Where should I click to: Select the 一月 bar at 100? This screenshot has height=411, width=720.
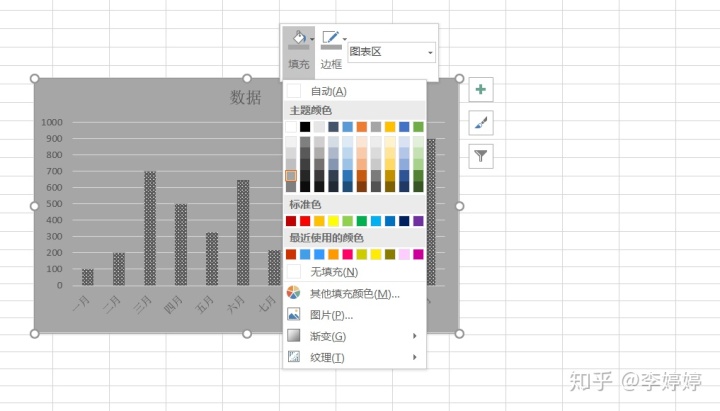tap(88, 277)
